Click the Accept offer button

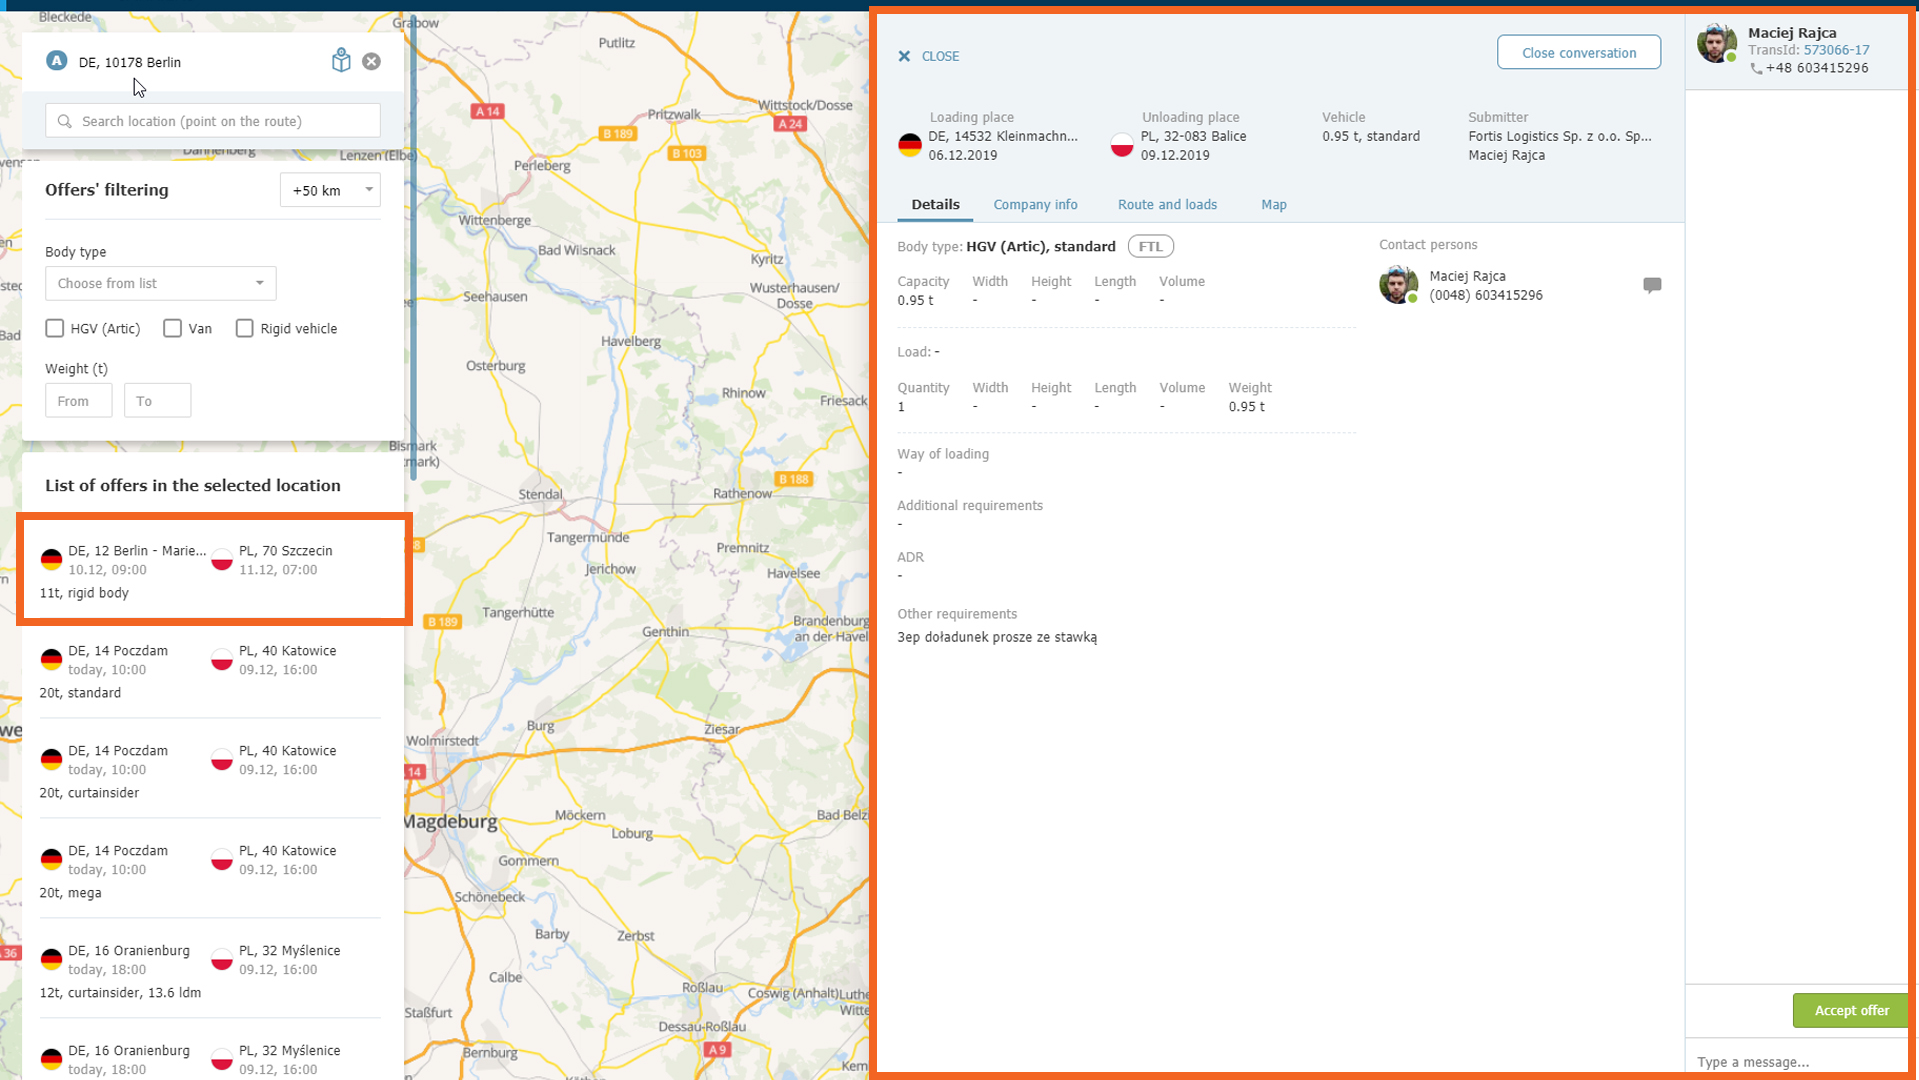(1851, 1011)
